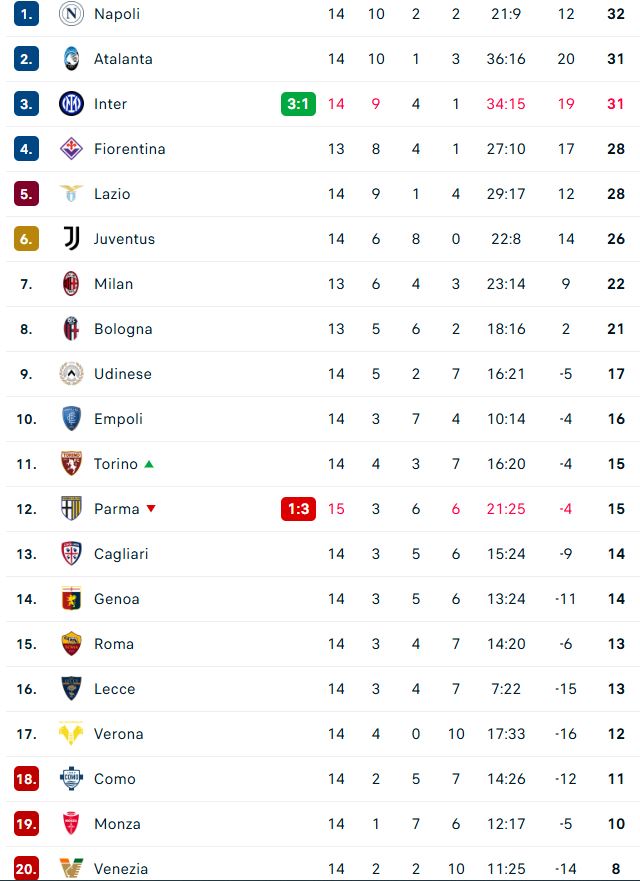Click the Verona yellow crest icon
Screen dimensions: 640x881
[71, 734]
